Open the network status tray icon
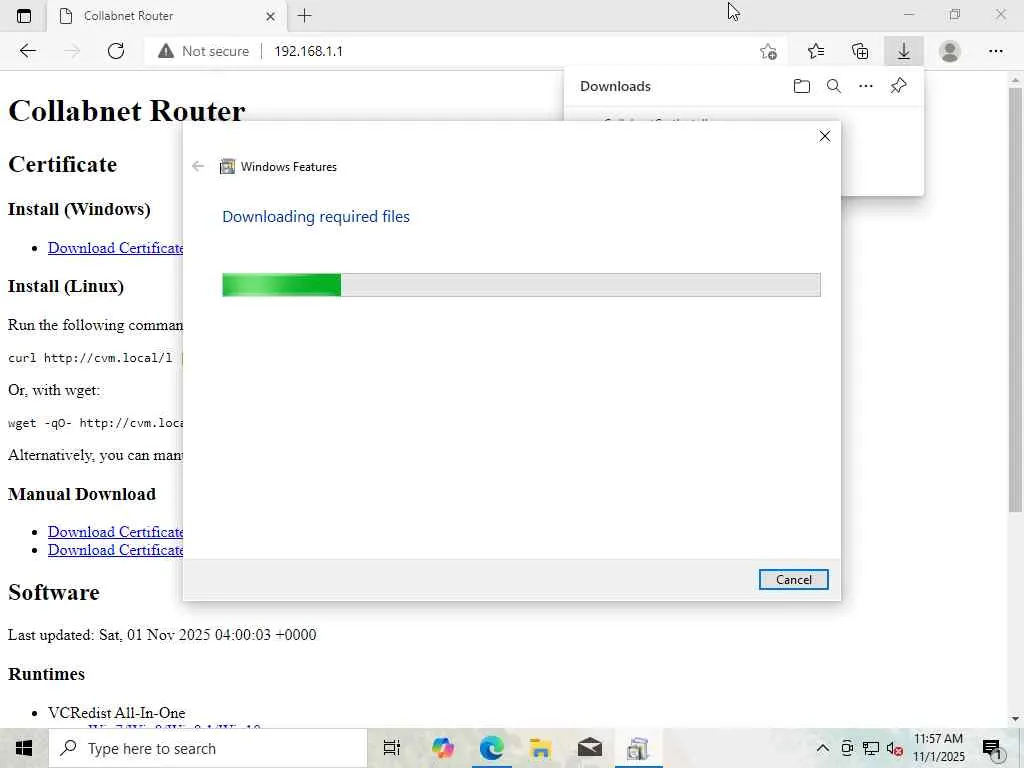 (871, 748)
